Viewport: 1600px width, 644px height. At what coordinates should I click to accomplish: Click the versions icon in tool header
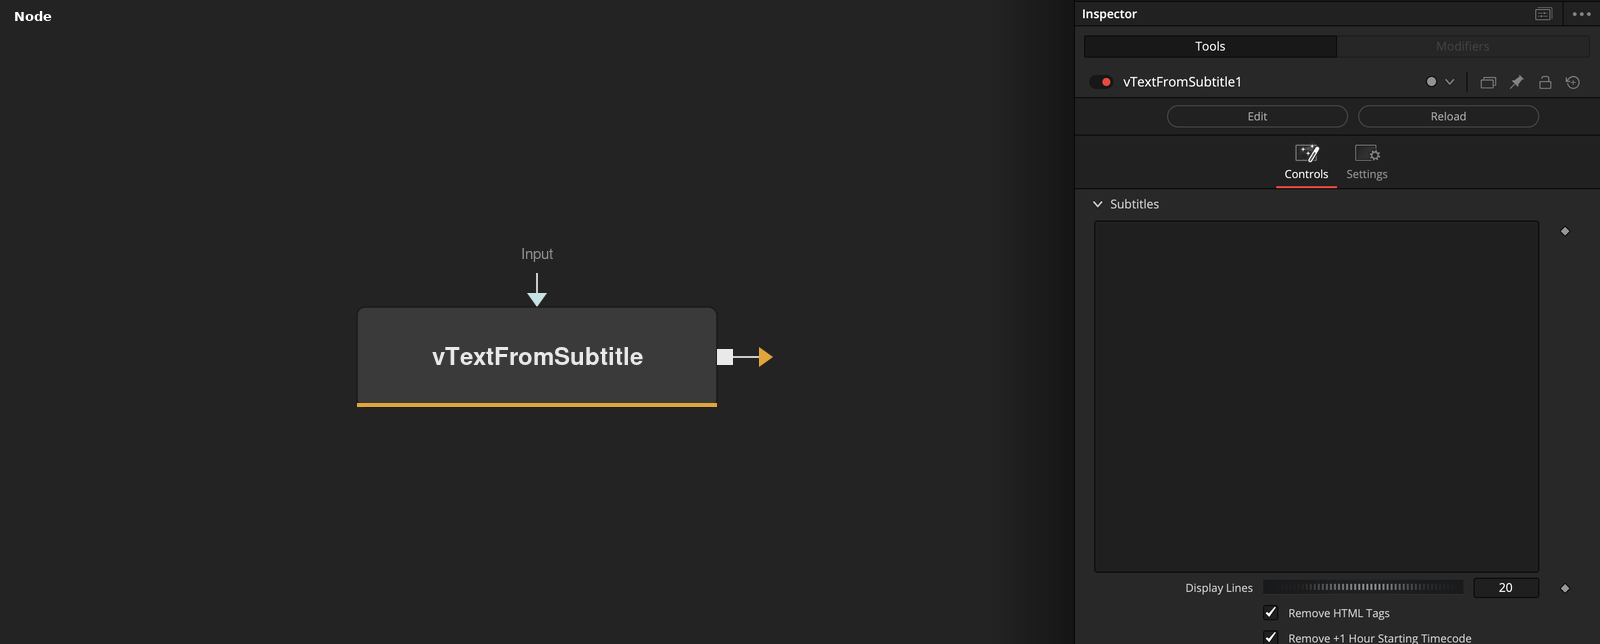point(1488,82)
